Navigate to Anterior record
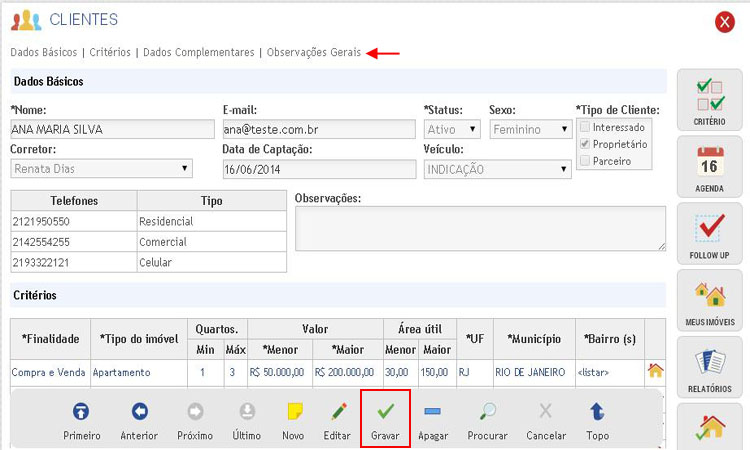750x450 pixels. 139,412
